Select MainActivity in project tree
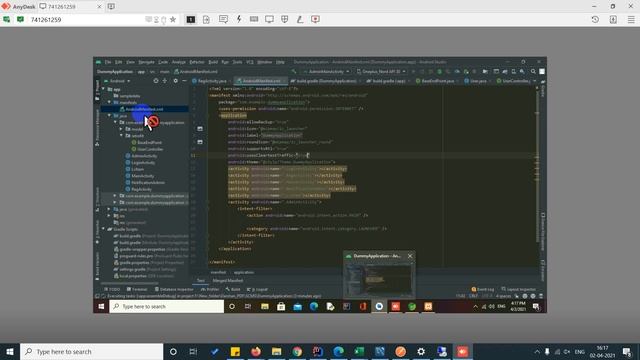Screen dimensions: 640x360 (x=142, y=176)
